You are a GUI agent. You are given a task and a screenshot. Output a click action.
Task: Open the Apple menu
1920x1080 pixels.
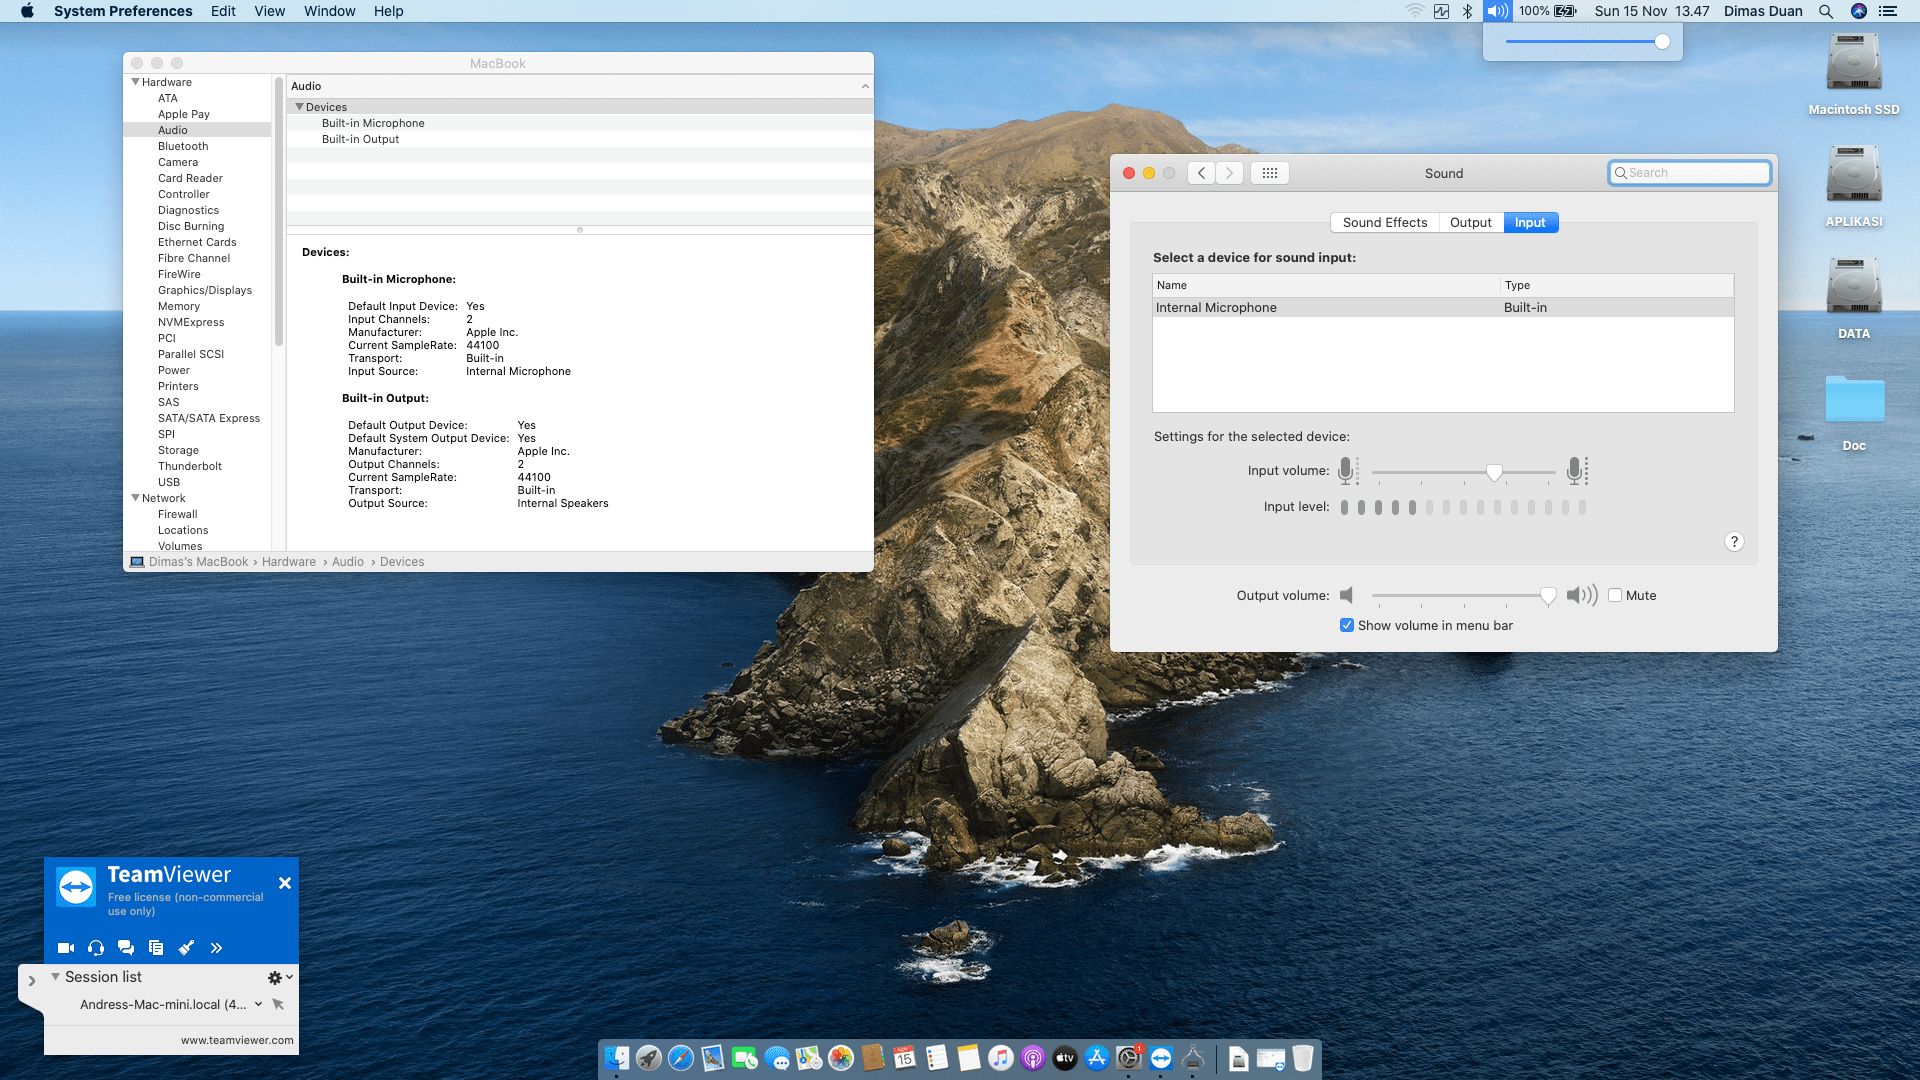coord(27,11)
